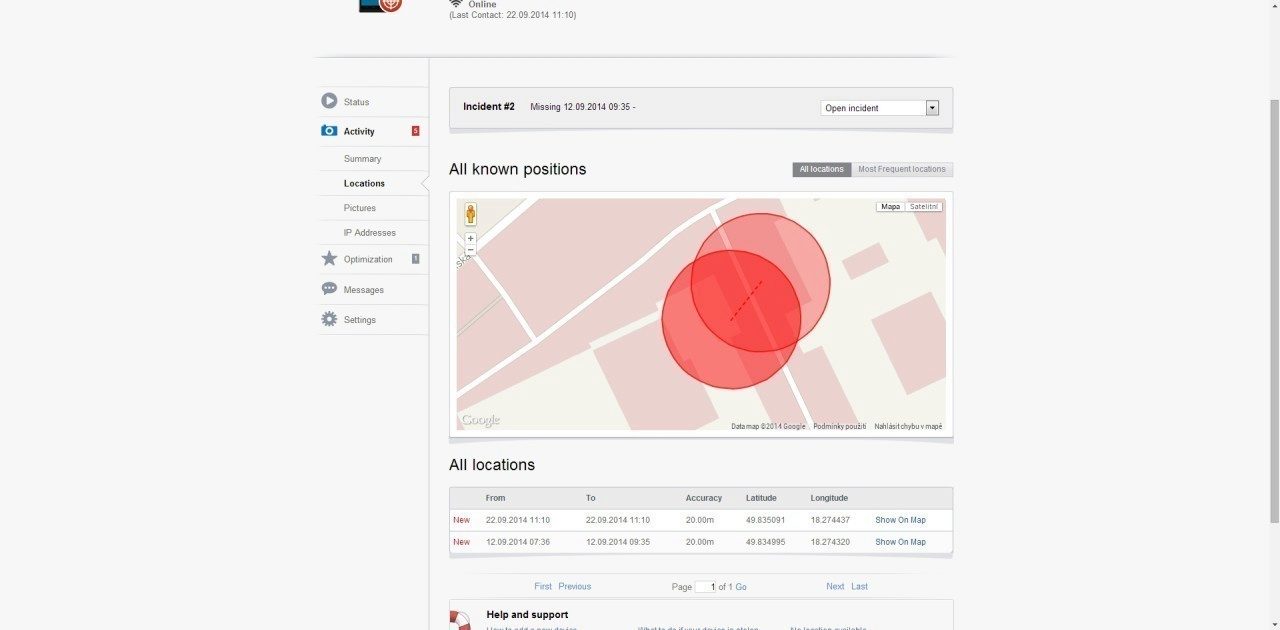Click the From column header
Image resolution: width=1280 pixels, height=630 pixels.
[x=495, y=498]
